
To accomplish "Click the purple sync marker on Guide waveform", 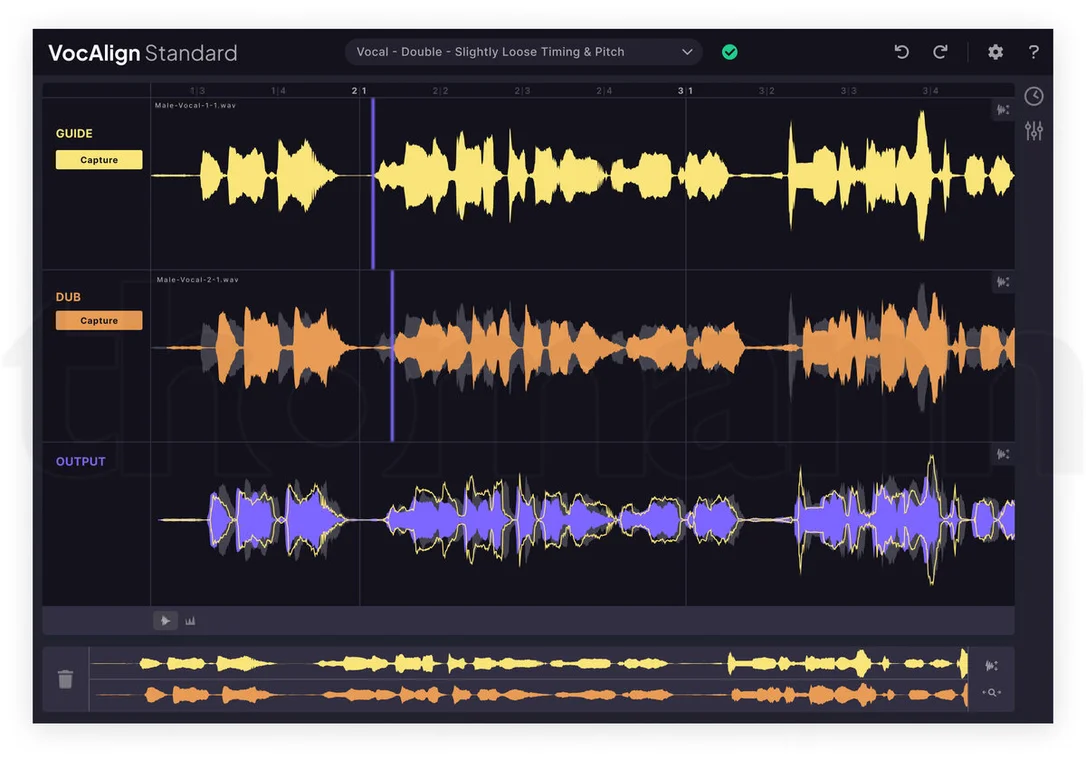I will coord(373,184).
